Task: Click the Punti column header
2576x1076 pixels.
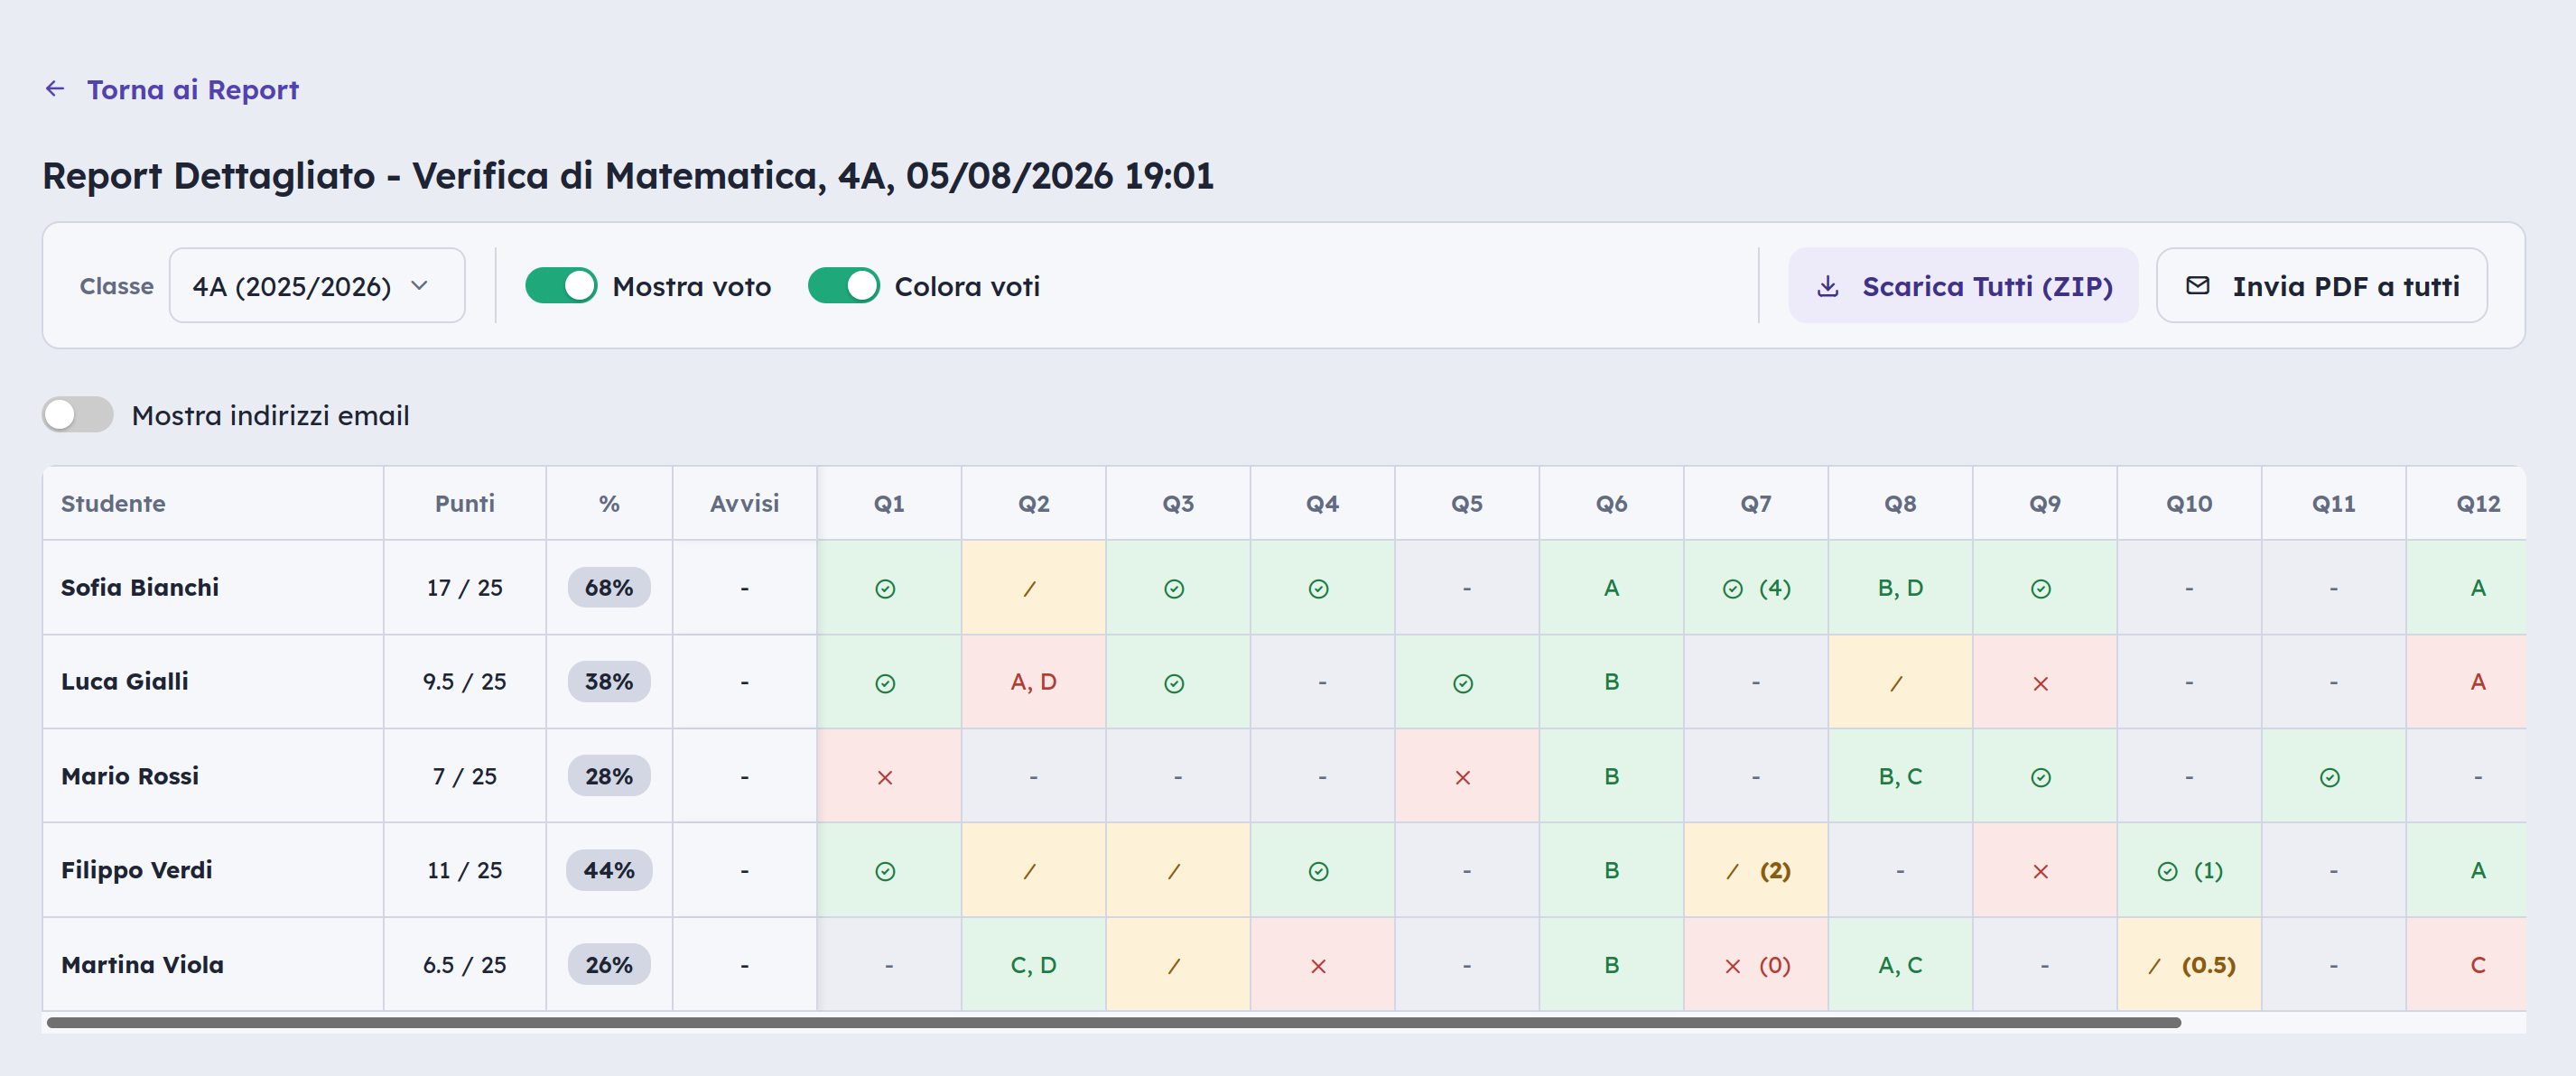Action: pyautogui.click(x=465, y=504)
